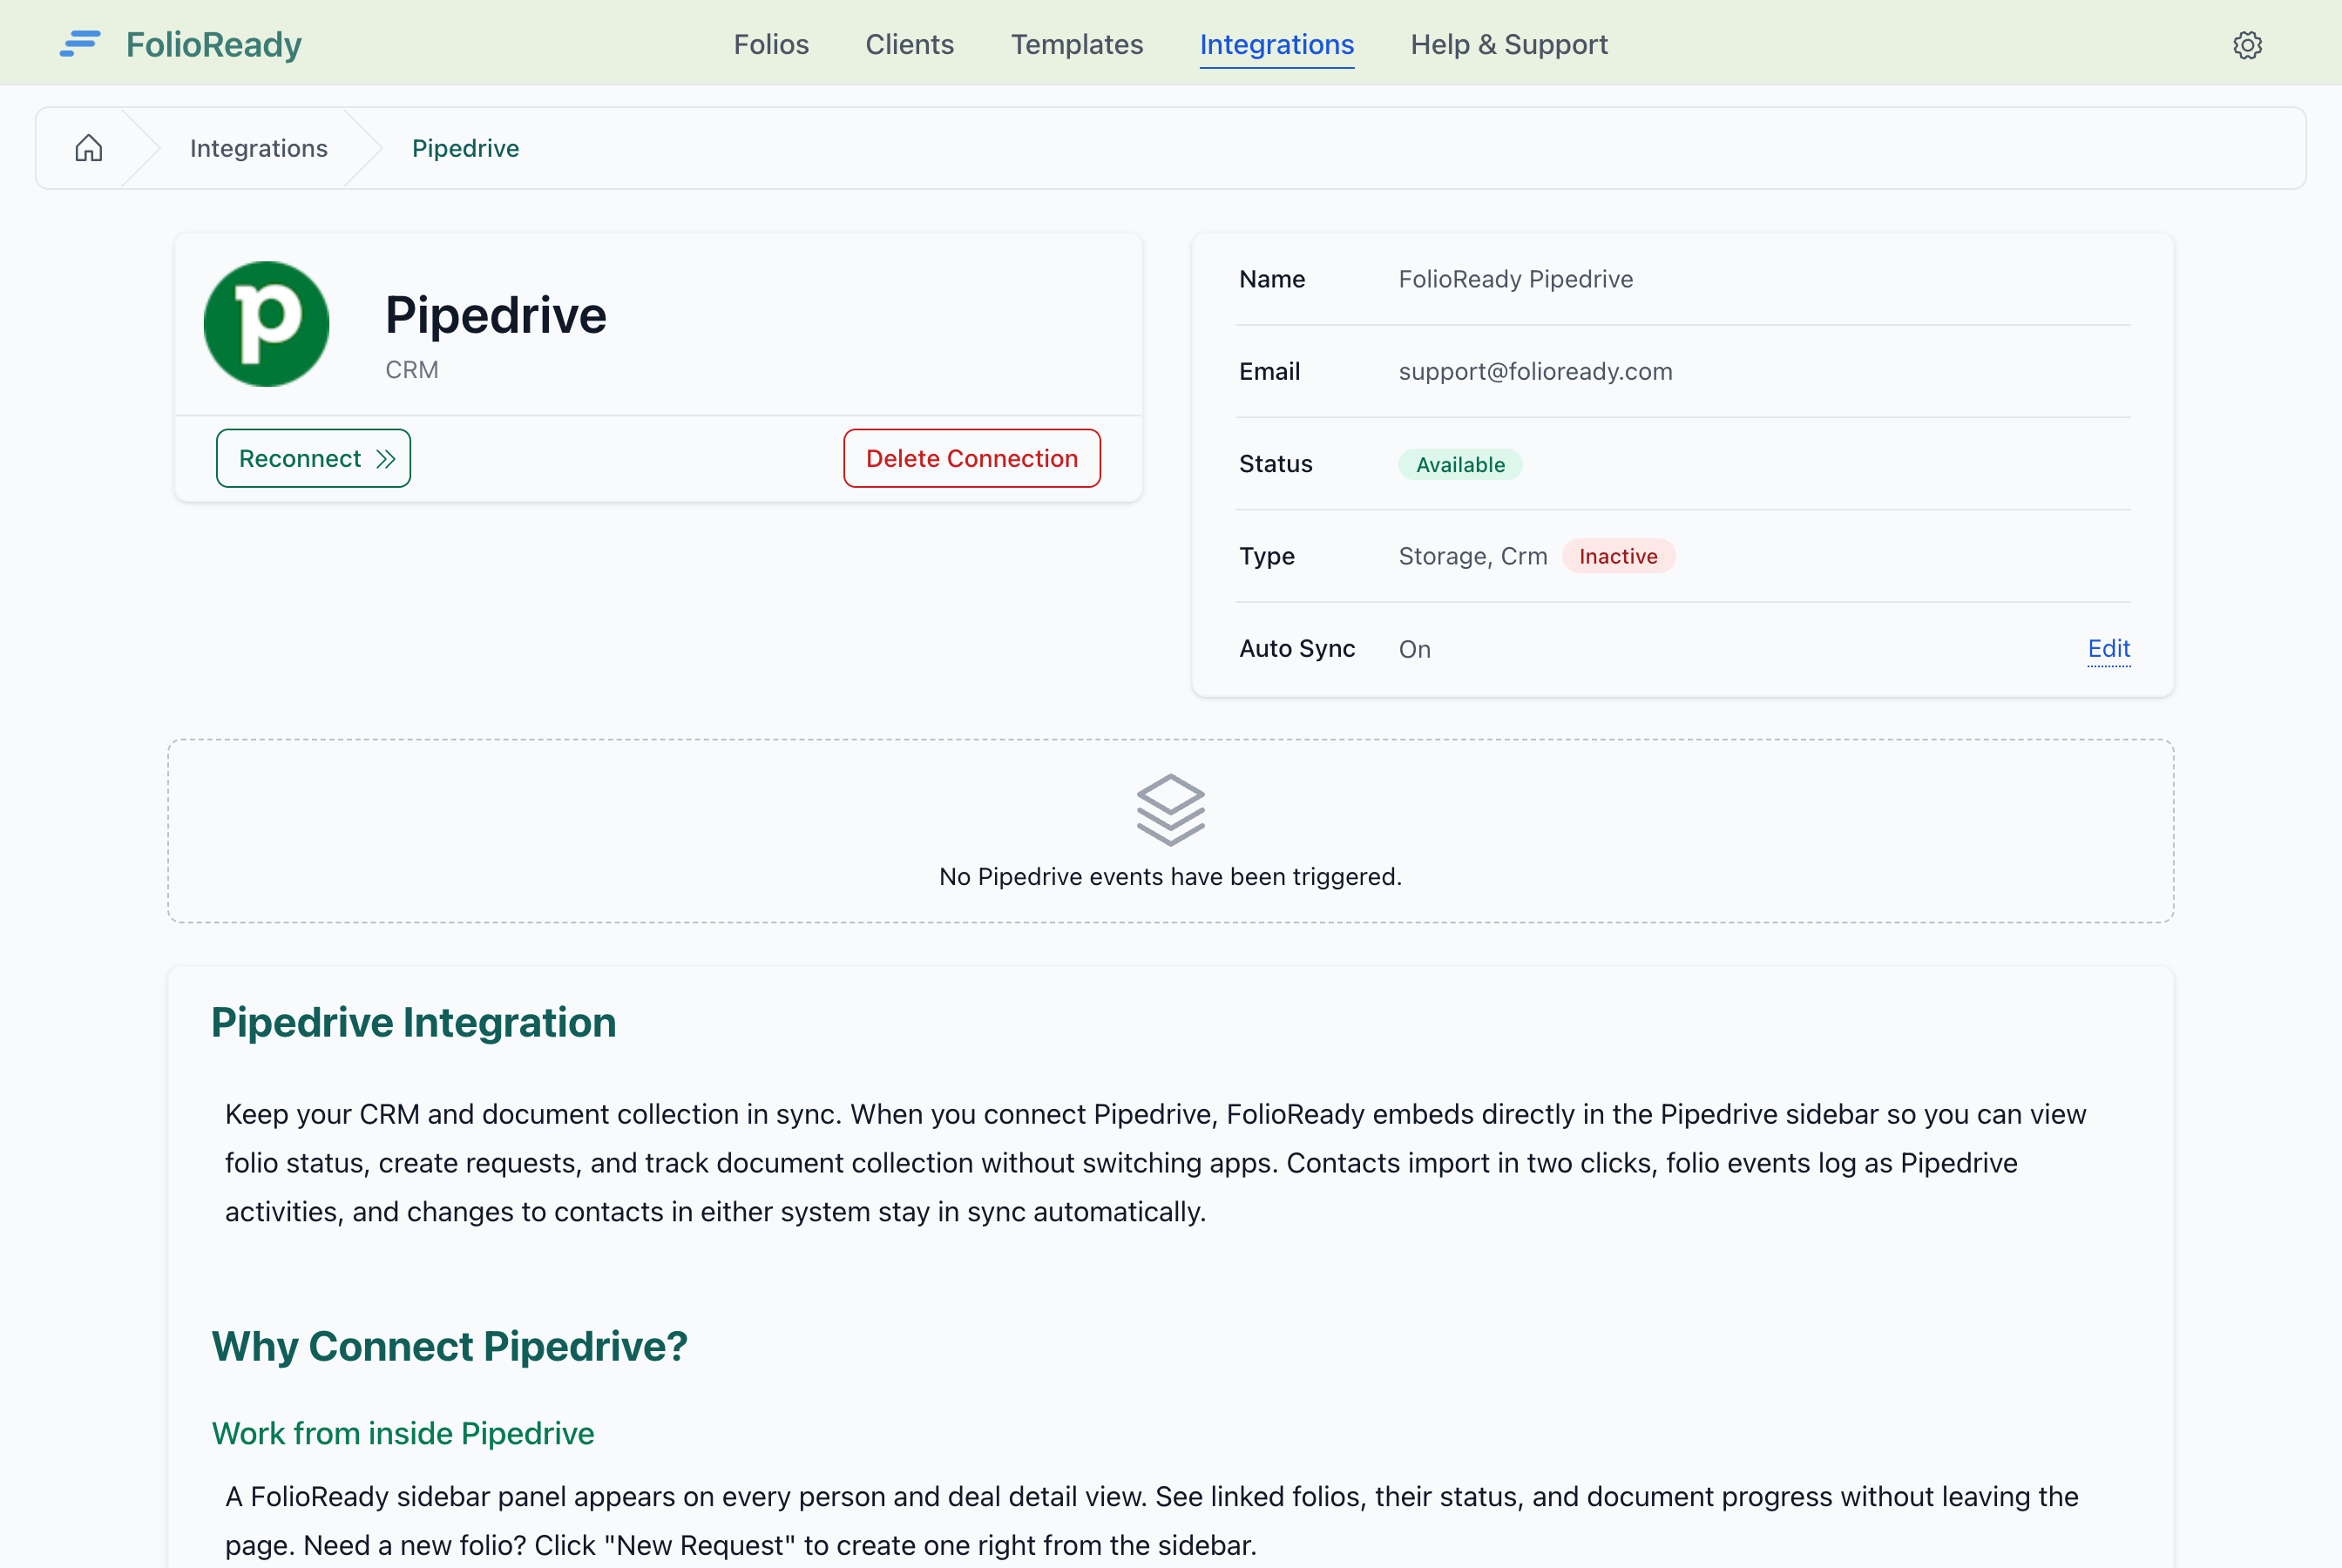The width and height of the screenshot is (2342, 1568).
Task: Click Work from inside Pipedrive subheading
Action: coord(403,1433)
